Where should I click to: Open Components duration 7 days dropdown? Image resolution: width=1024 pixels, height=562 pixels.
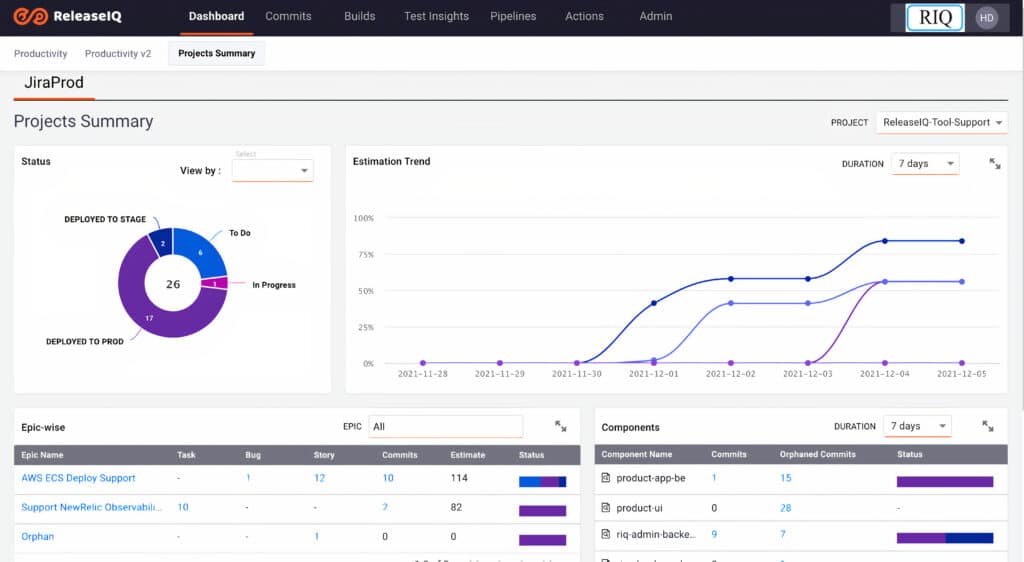point(918,426)
